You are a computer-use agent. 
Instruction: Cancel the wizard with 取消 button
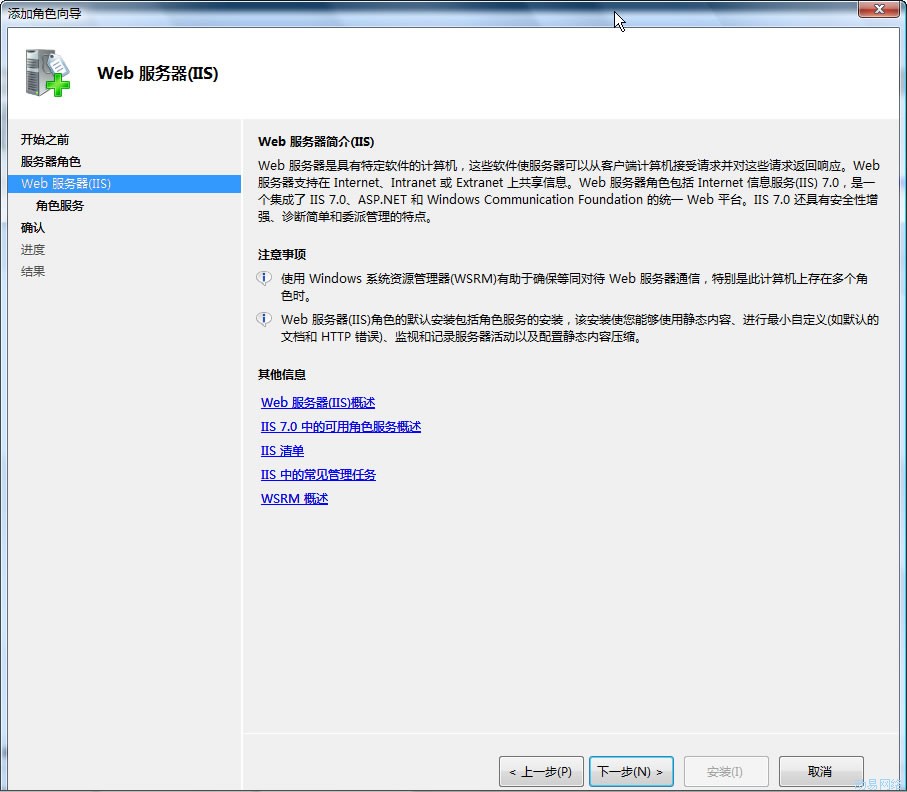click(820, 772)
